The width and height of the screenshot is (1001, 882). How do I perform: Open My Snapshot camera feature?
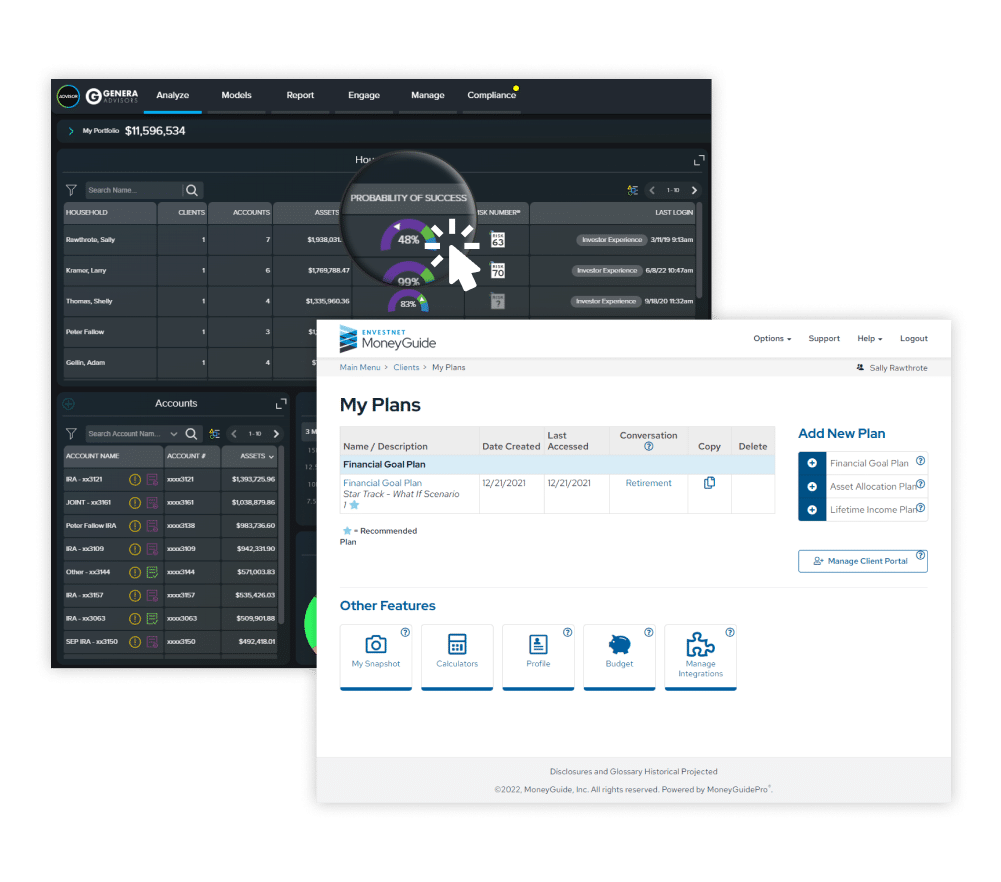376,656
